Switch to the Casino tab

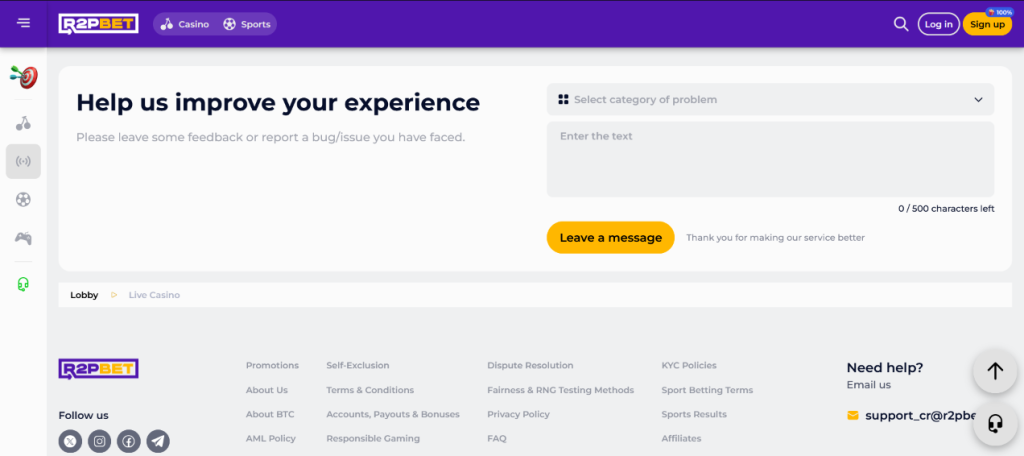(185, 24)
